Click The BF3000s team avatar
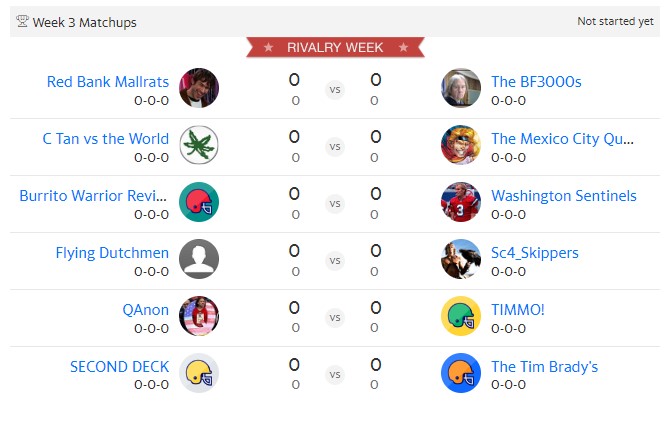Screen dimensions: 670x426 [461, 88]
